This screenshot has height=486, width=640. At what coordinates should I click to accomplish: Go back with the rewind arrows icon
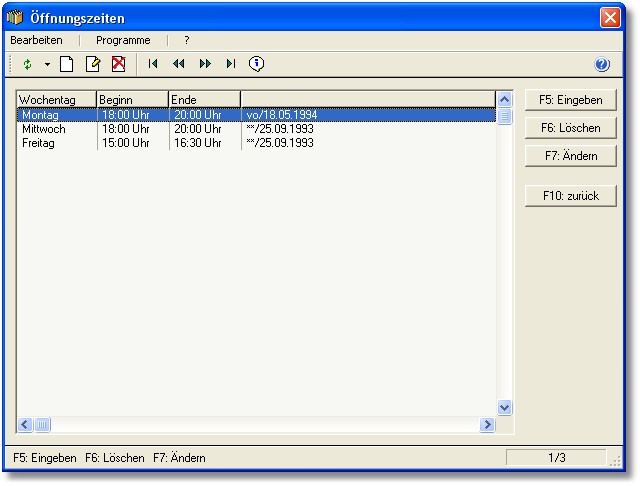point(179,64)
